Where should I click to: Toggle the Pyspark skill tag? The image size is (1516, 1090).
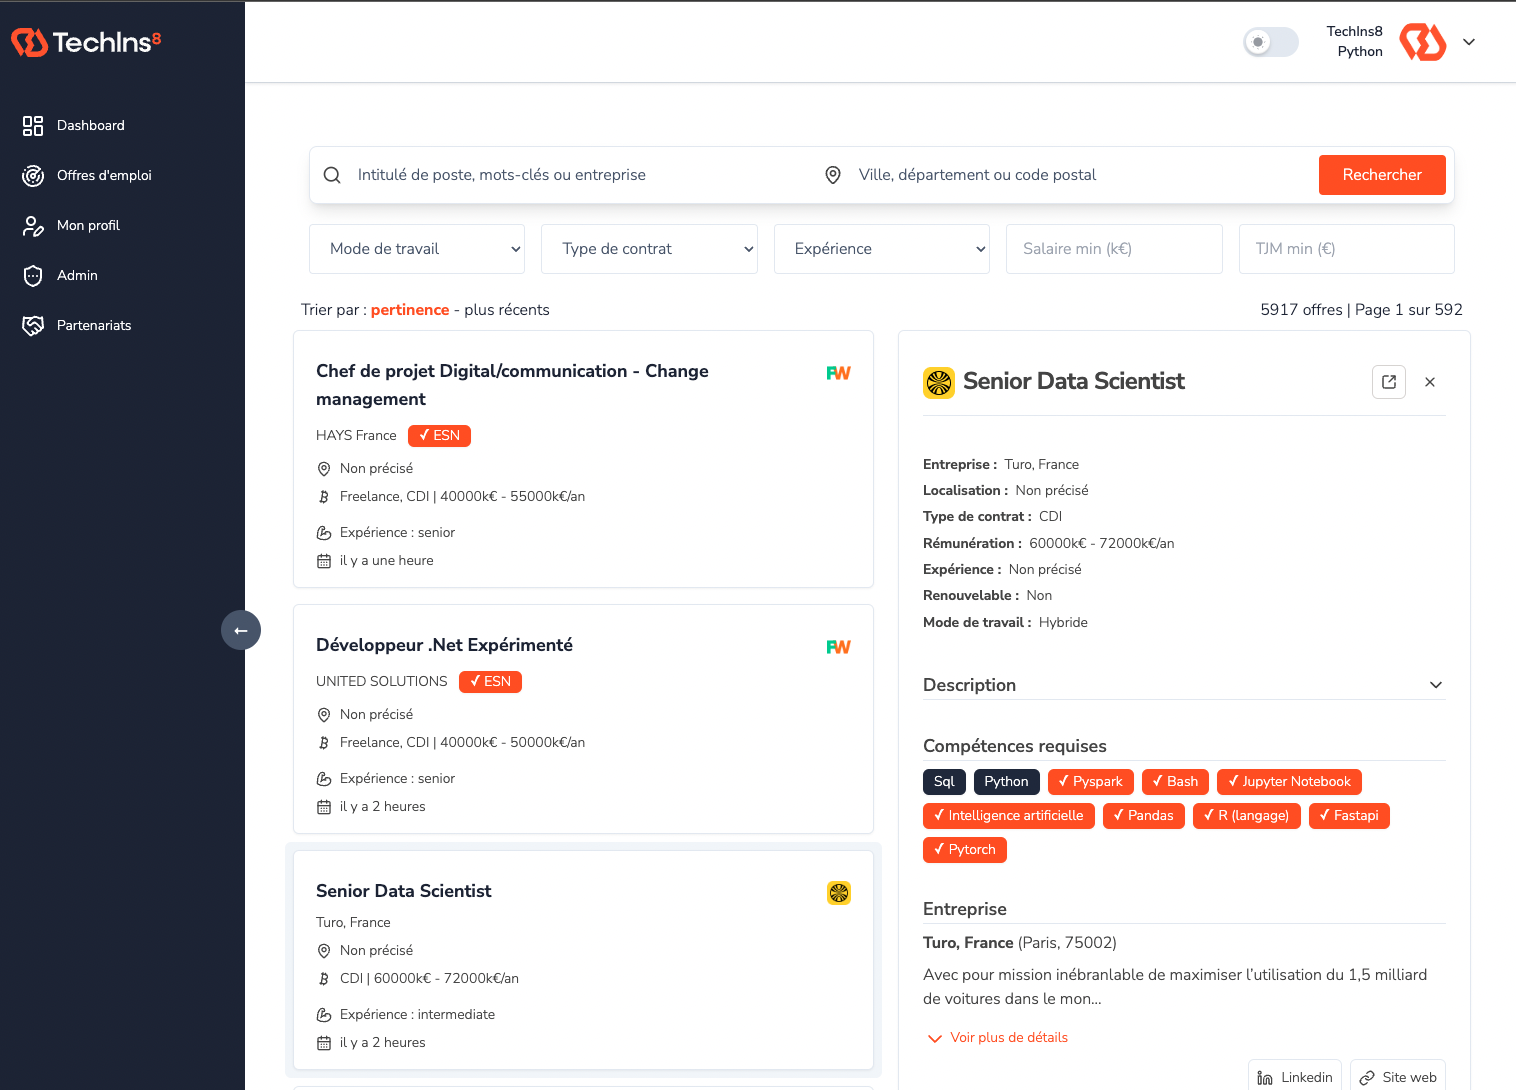[1090, 782]
